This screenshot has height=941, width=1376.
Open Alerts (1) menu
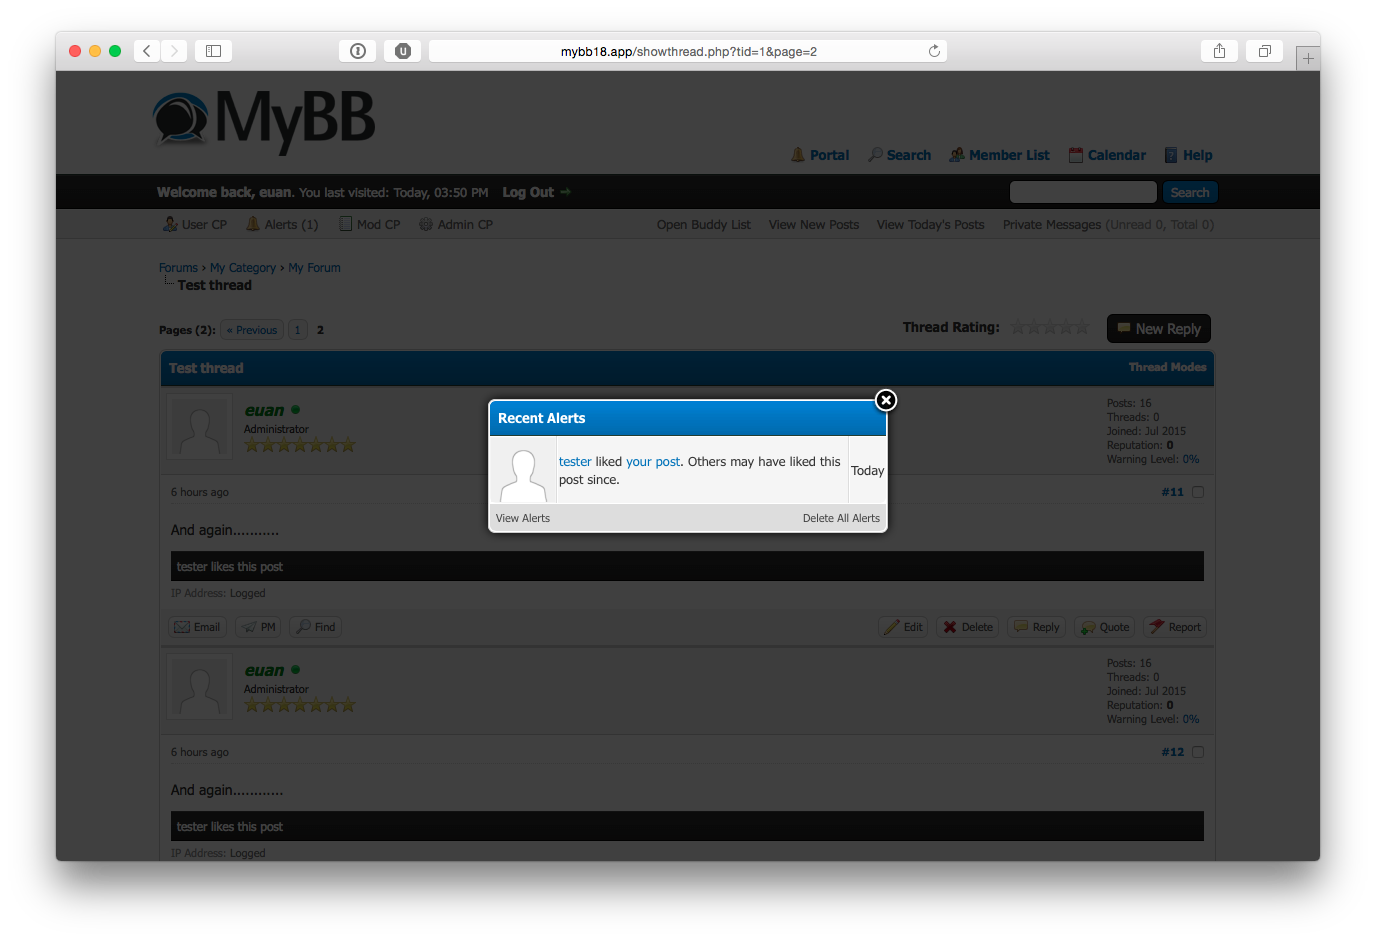[282, 224]
